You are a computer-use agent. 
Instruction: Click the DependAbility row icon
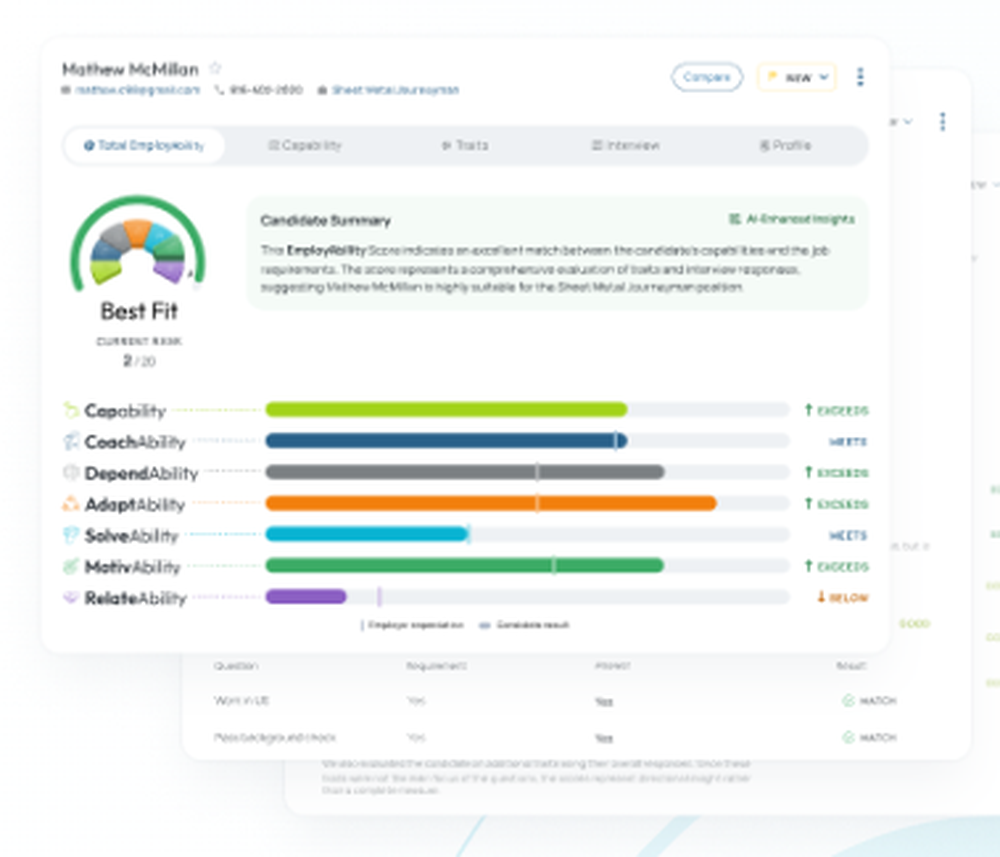[71, 472]
